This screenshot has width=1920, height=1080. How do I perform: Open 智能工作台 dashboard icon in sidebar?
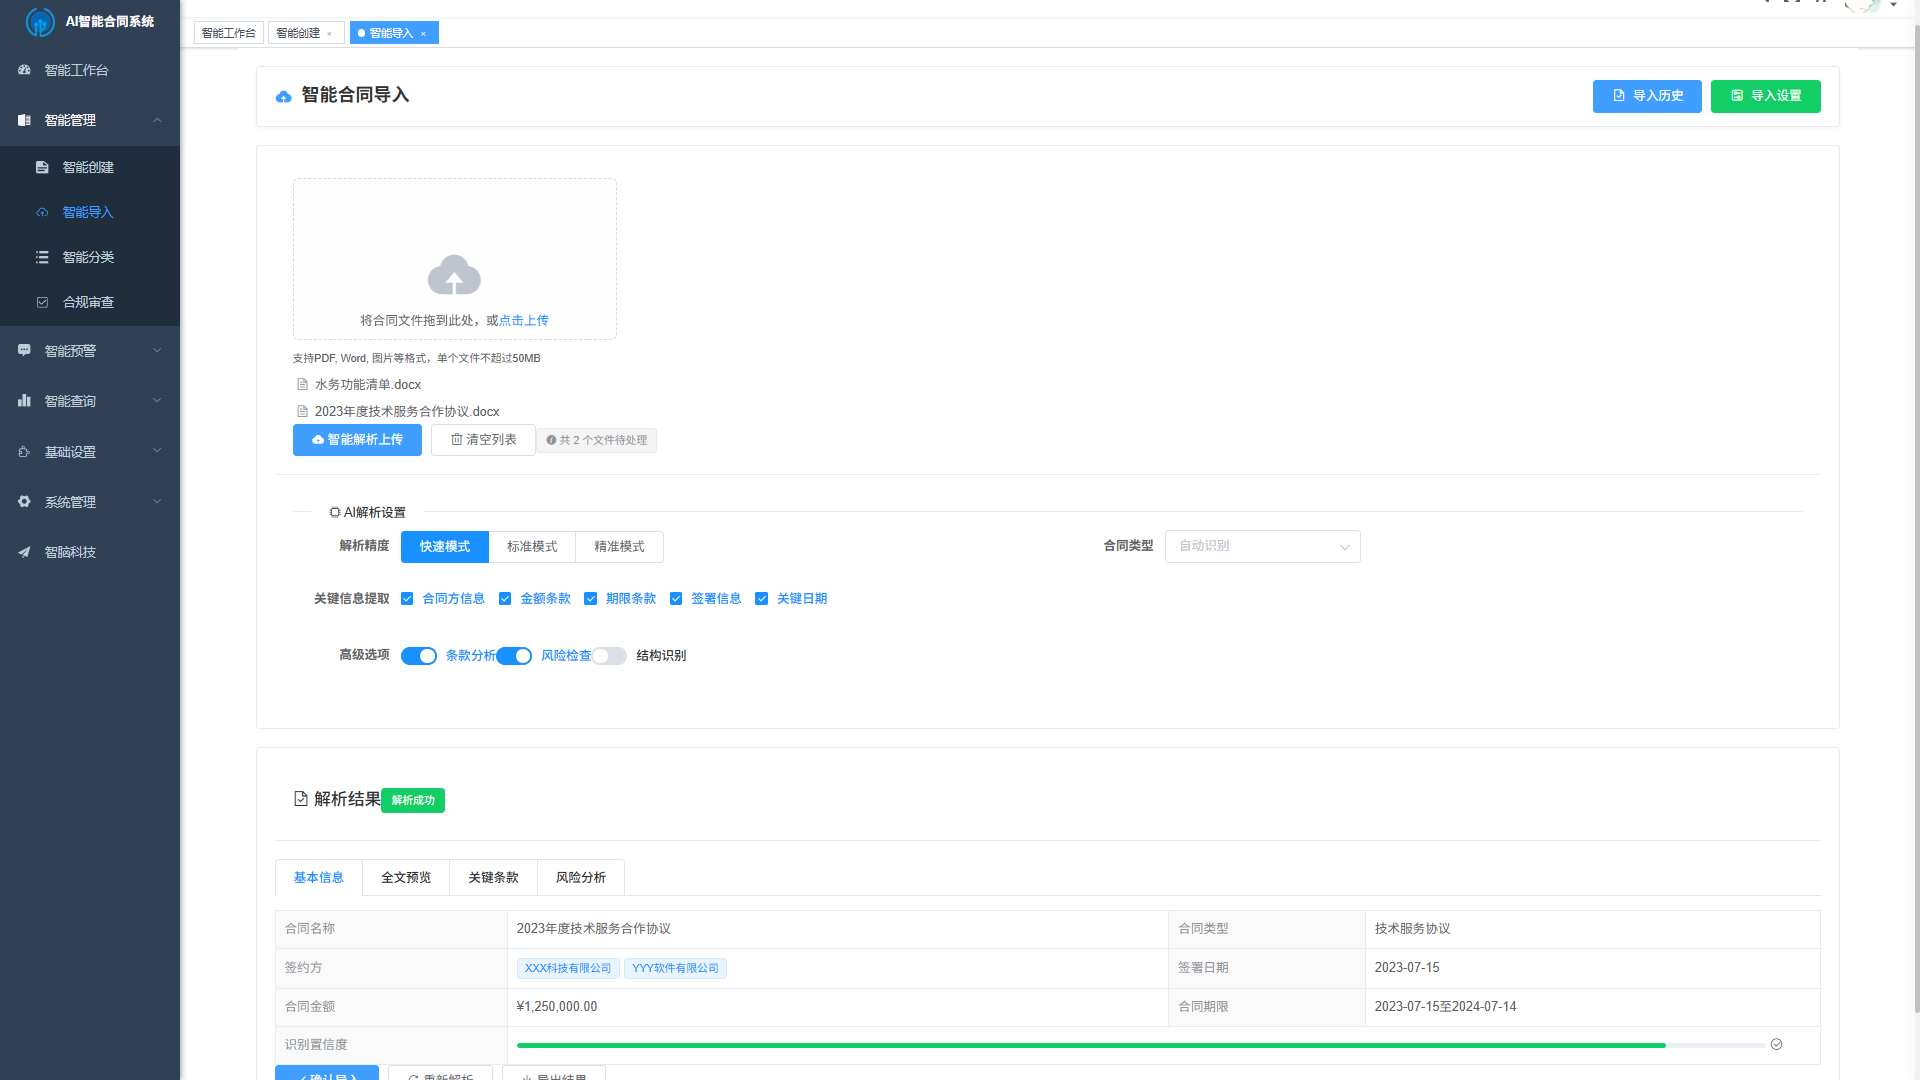click(x=24, y=70)
